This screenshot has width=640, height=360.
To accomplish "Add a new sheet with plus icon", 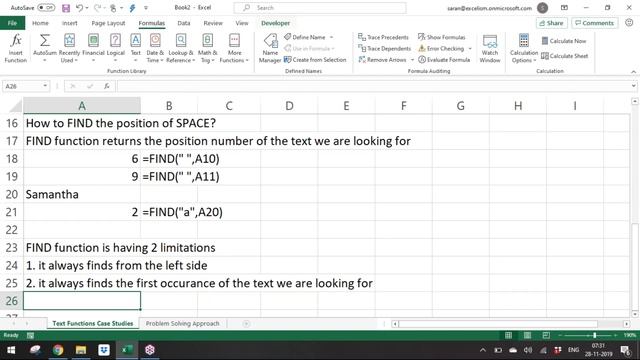I will [x=246, y=324].
